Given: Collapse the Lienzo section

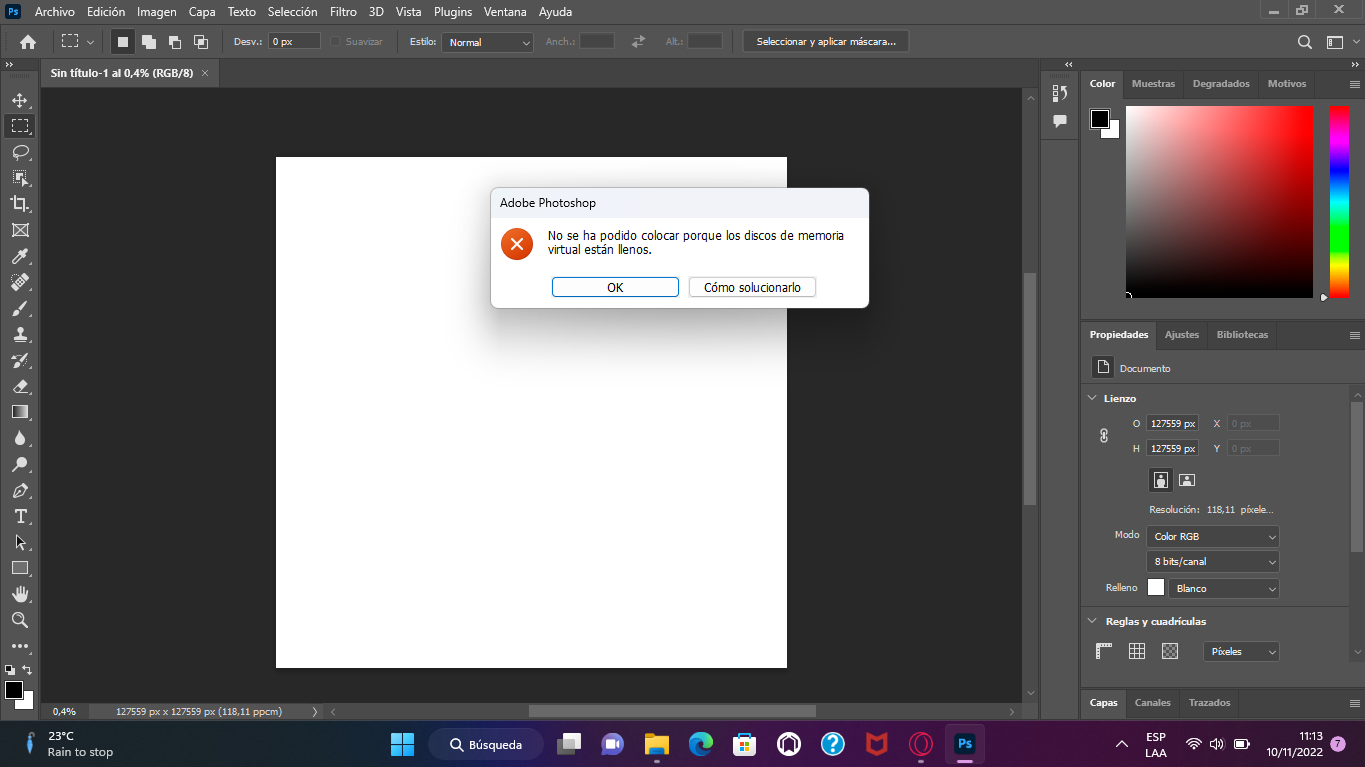Looking at the screenshot, I should point(1092,398).
